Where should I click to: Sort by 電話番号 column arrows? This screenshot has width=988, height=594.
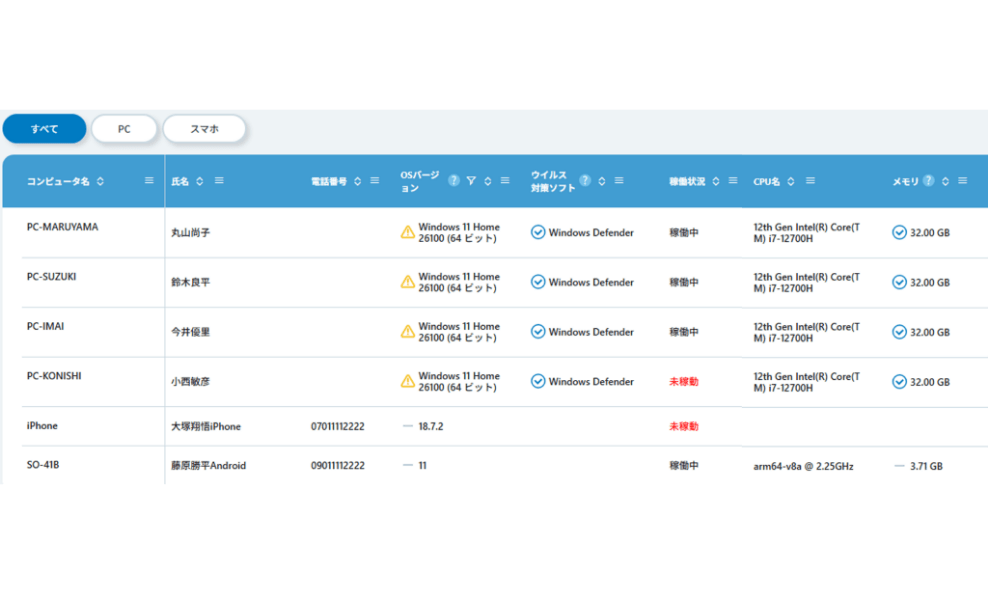point(357,181)
